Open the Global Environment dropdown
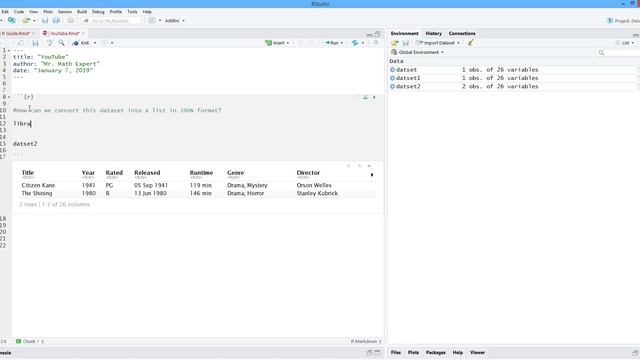640x360 pixels. [417, 52]
